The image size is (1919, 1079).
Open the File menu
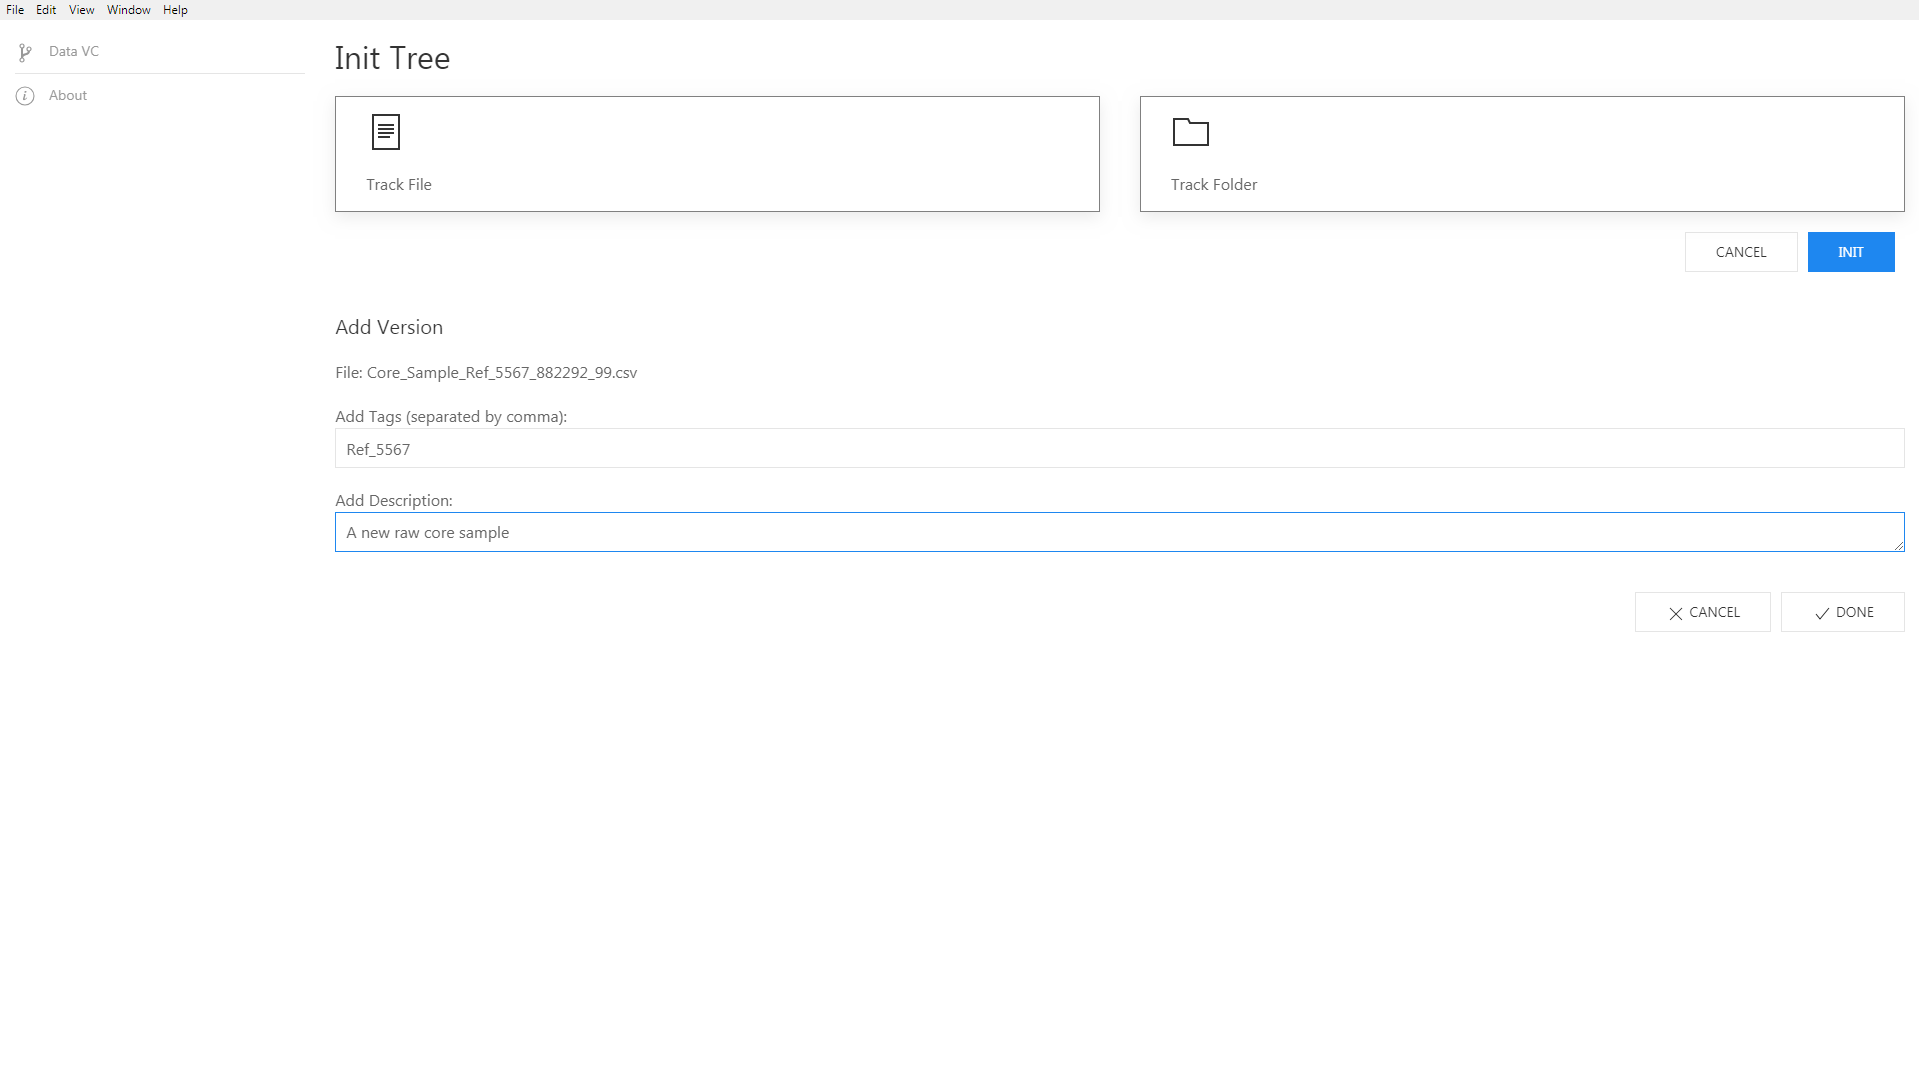pyautogui.click(x=15, y=10)
